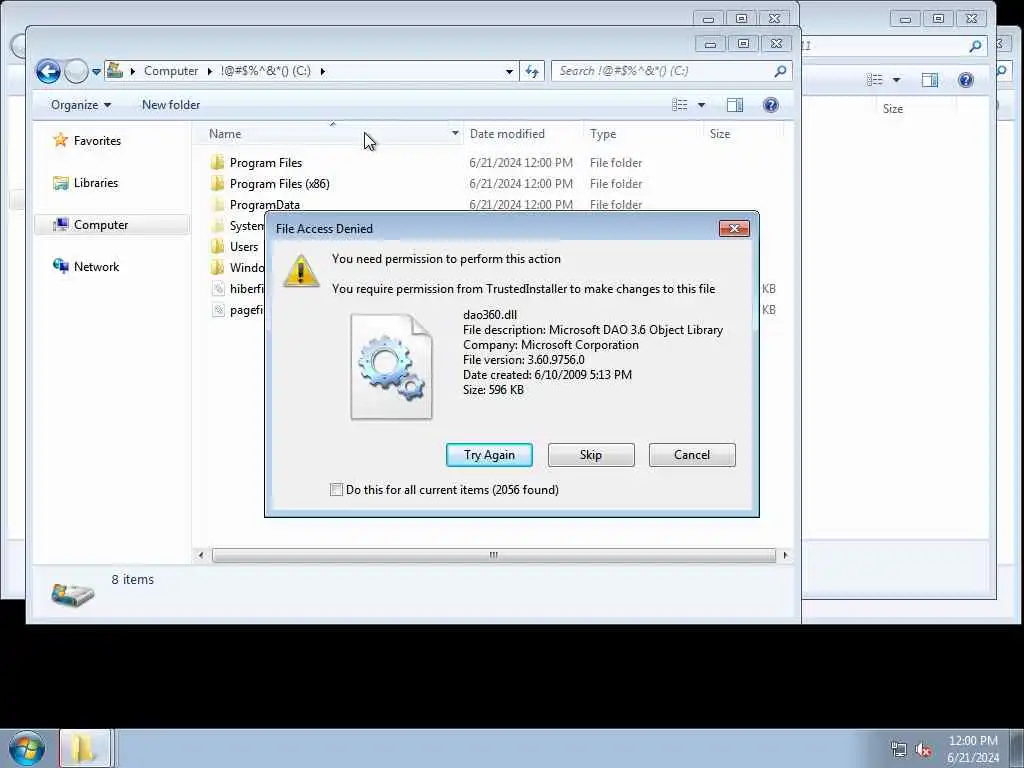Open recent pages dropdown next to Forward

[97, 72]
